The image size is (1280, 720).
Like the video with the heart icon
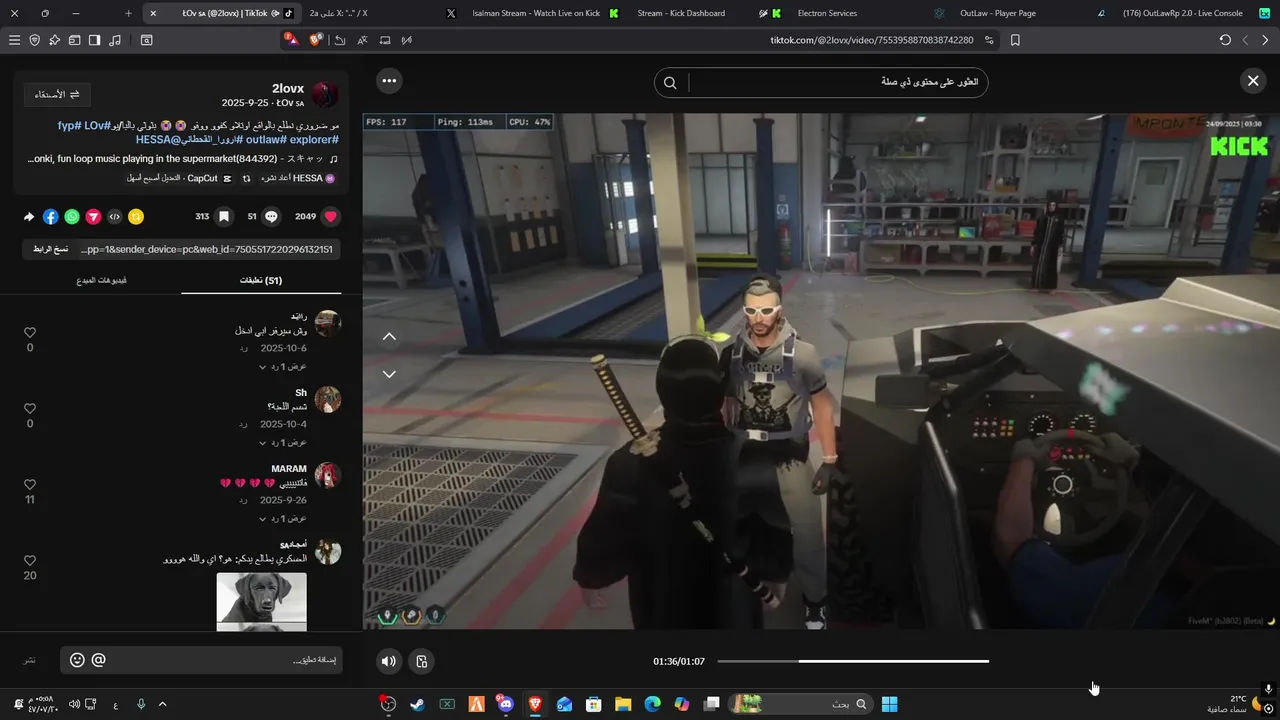331,216
